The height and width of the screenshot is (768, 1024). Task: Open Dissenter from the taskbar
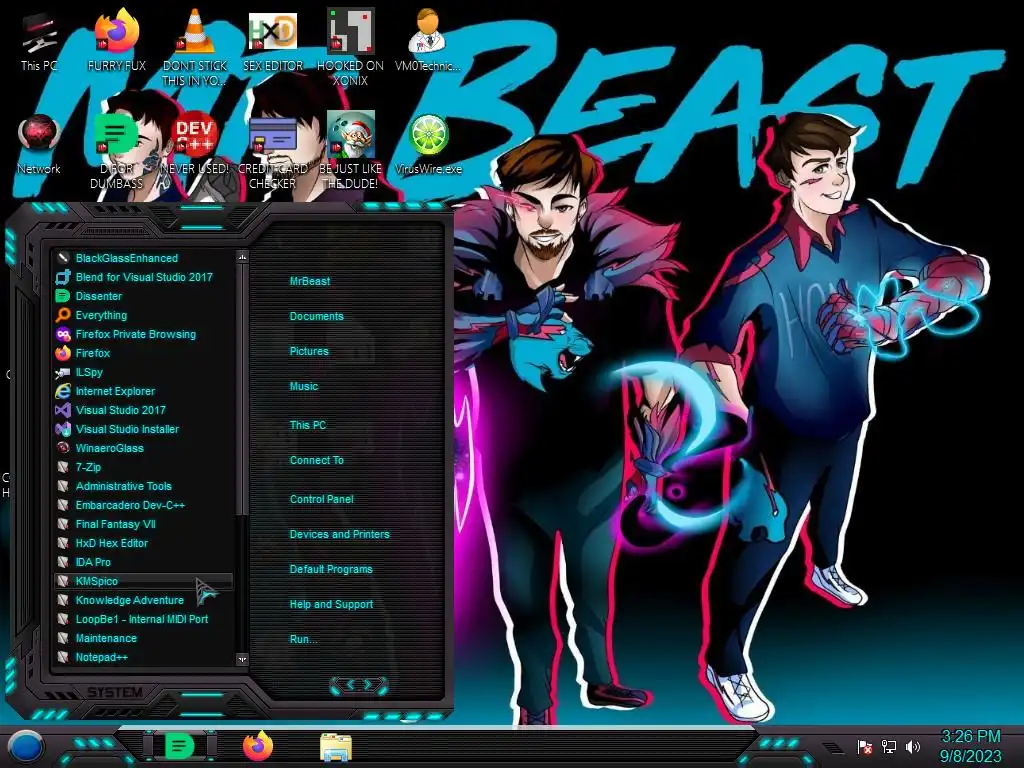(180, 746)
